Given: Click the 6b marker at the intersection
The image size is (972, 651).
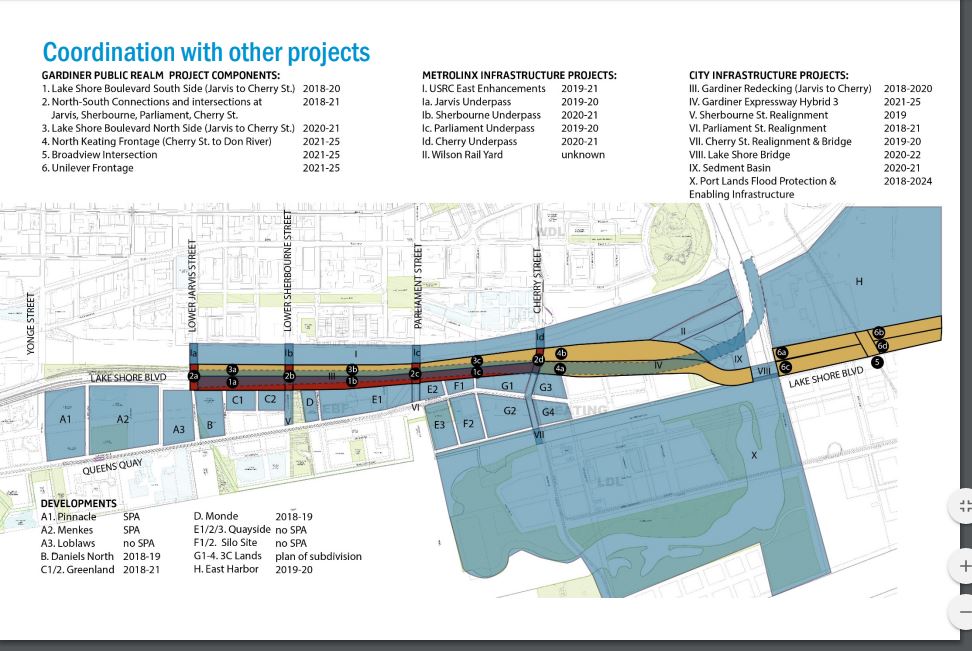Looking at the screenshot, I should (x=878, y=333).
